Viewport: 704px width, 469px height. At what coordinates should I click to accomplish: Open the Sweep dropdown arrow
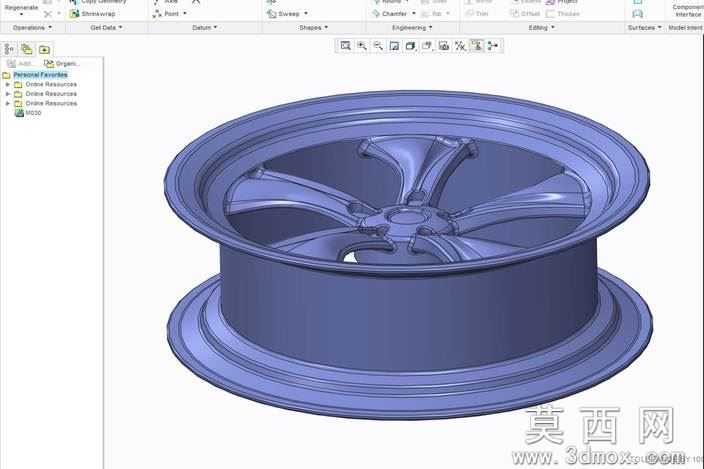[x=306, y=14]
